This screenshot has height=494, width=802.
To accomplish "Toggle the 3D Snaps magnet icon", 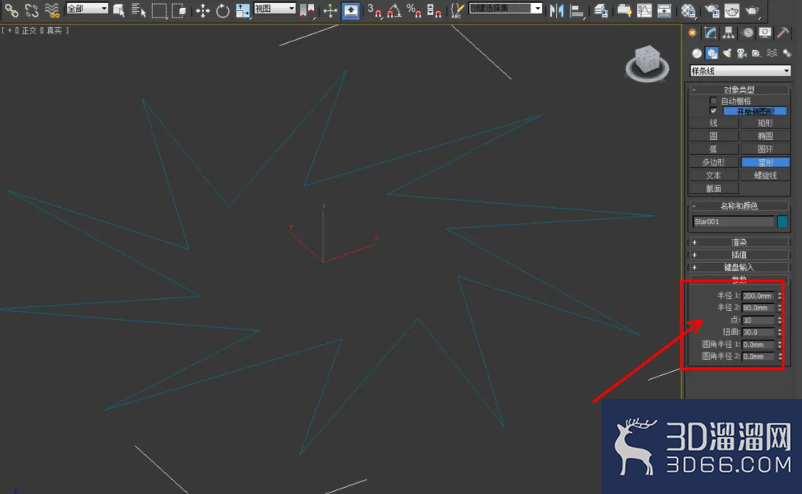I will click(374, 10).
